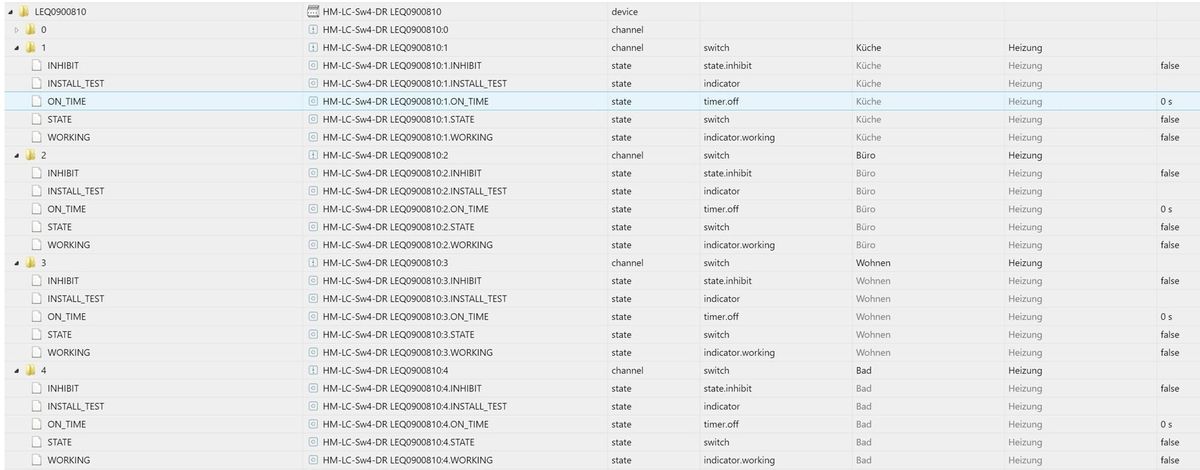The image size is (1200, 470).
Task: Click the folder icon of channel 3
Action: (31, 263)
